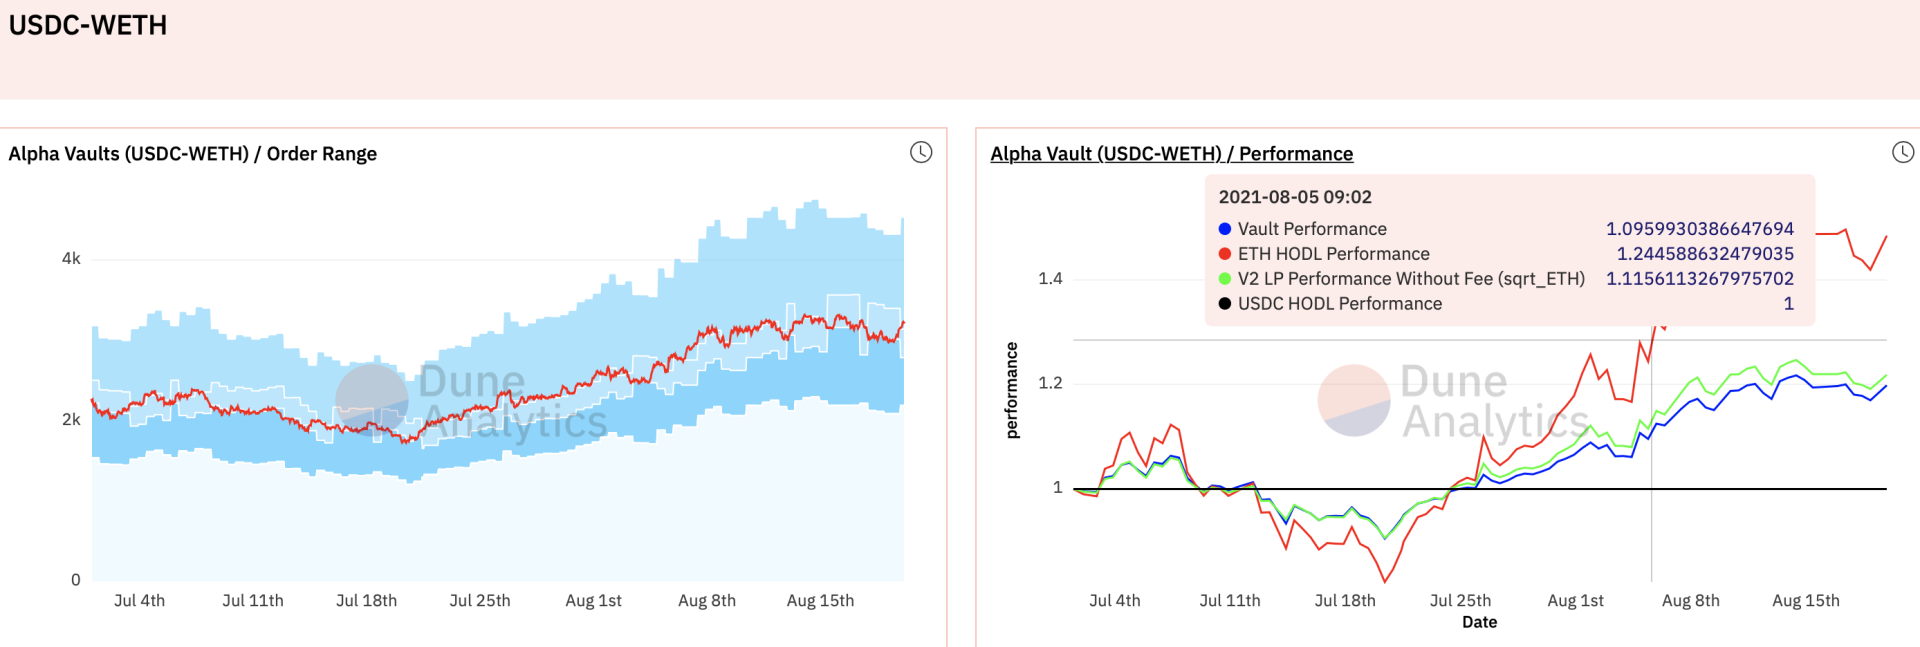Click the Alpha Vaults Order Range title
This screenshot has width=1920, height=647.
point(193,154)
